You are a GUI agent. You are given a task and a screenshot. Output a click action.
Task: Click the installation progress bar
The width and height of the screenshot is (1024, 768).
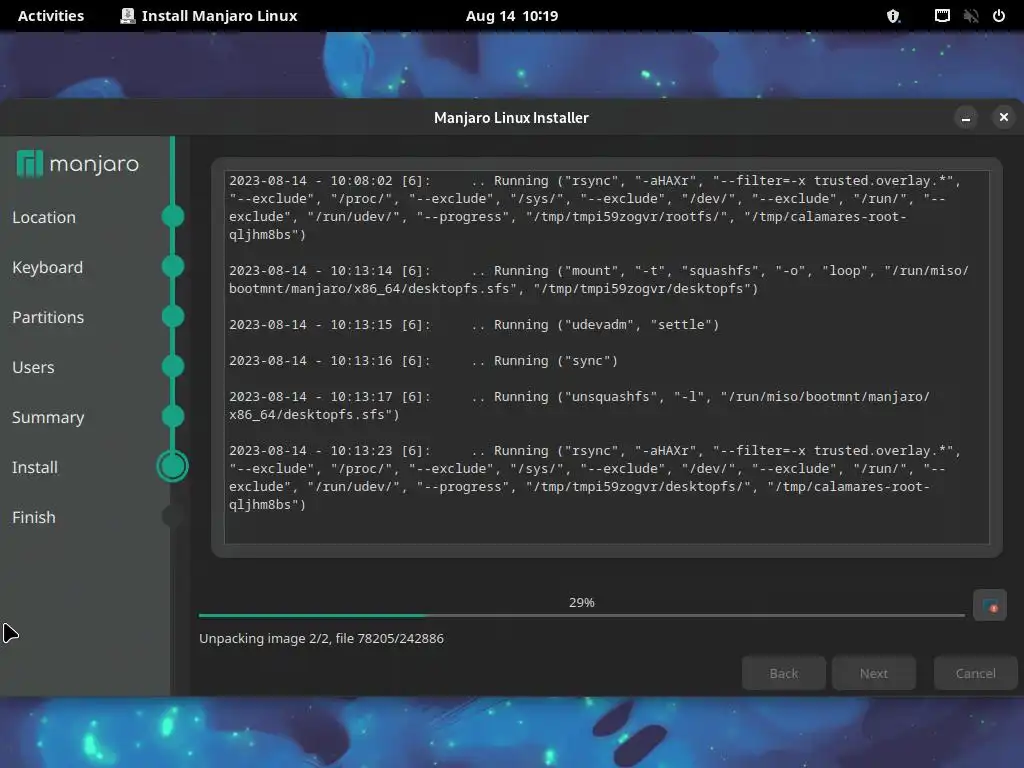[581, 615]
